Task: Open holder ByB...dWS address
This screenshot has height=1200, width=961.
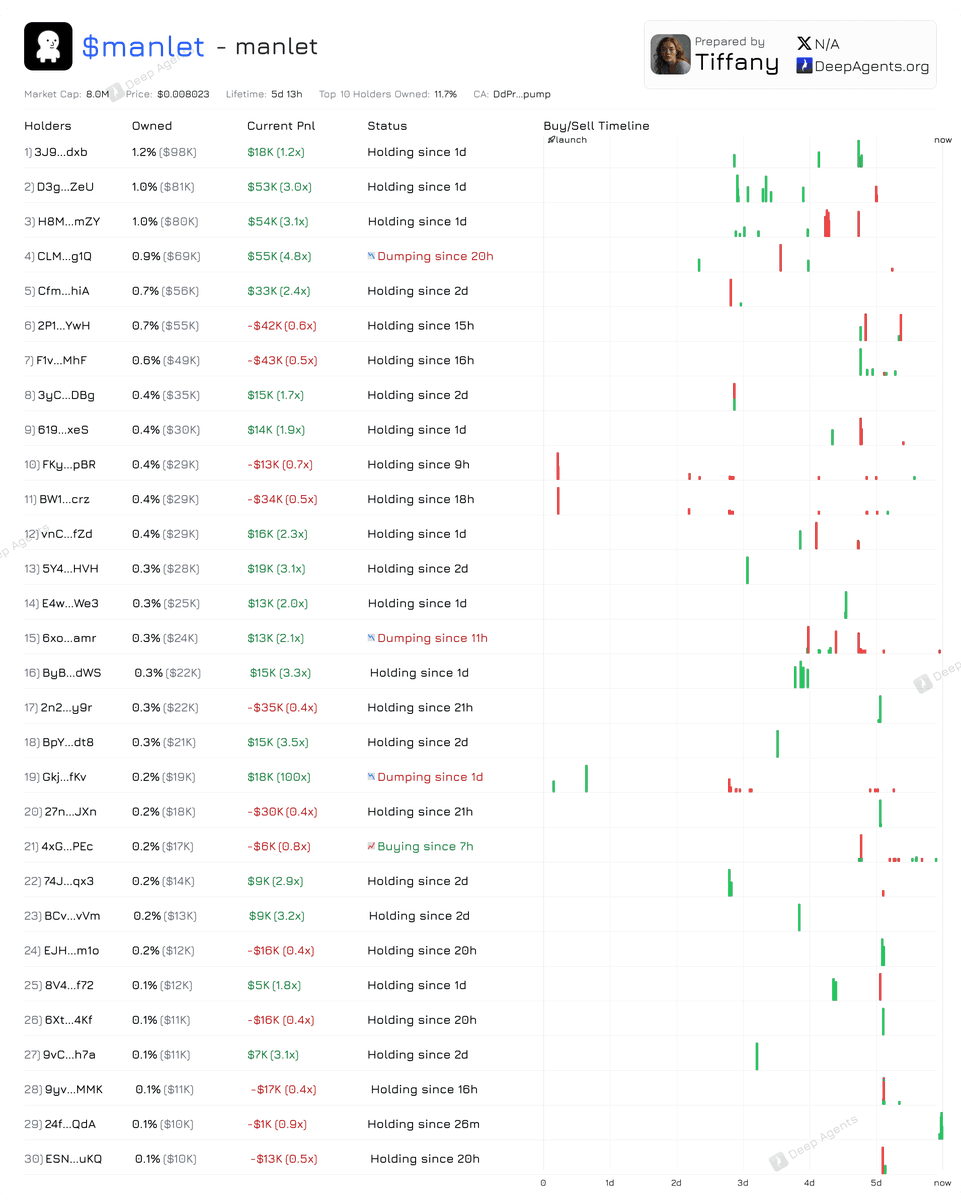Action: coord(72,673)
